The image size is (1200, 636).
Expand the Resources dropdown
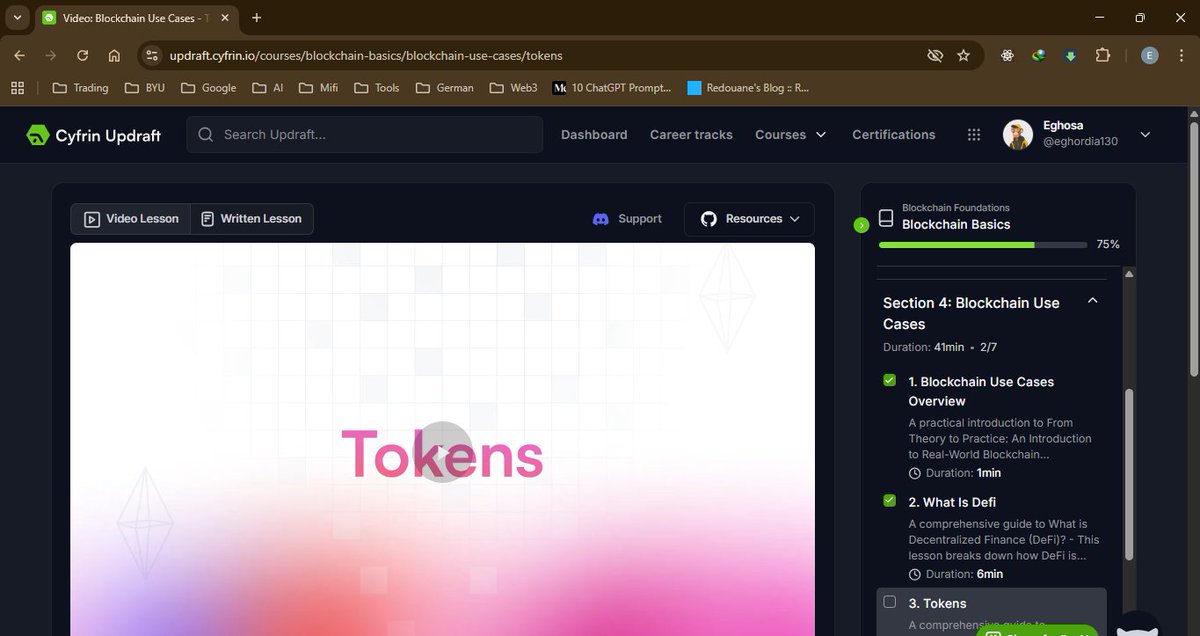pos(749,219)
